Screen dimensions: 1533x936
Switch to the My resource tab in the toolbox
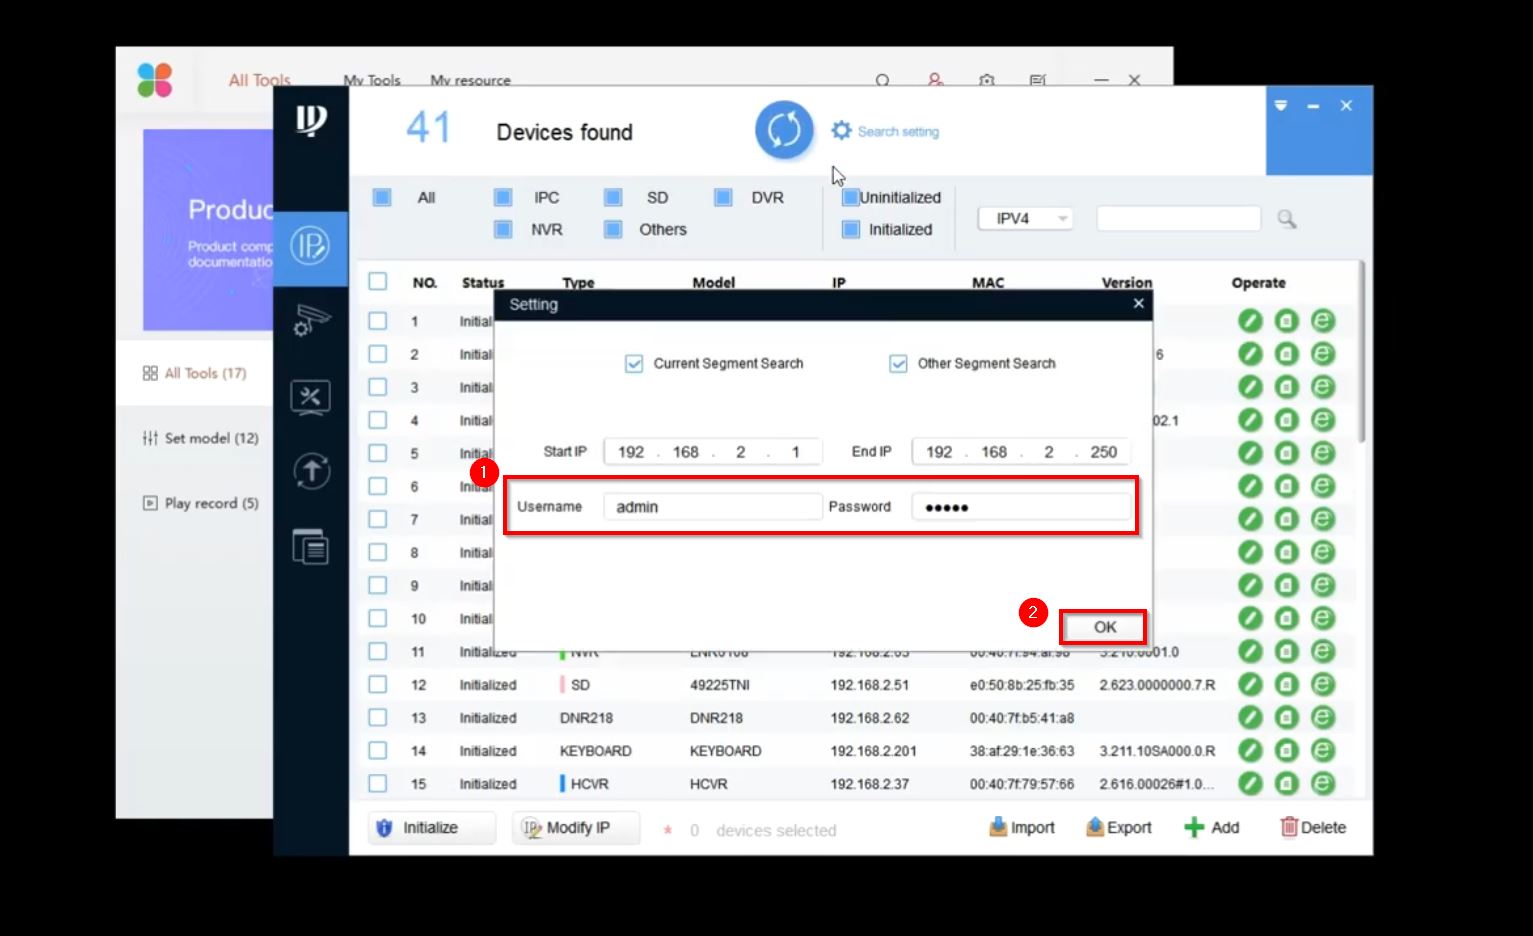click(x=470, y=80)
